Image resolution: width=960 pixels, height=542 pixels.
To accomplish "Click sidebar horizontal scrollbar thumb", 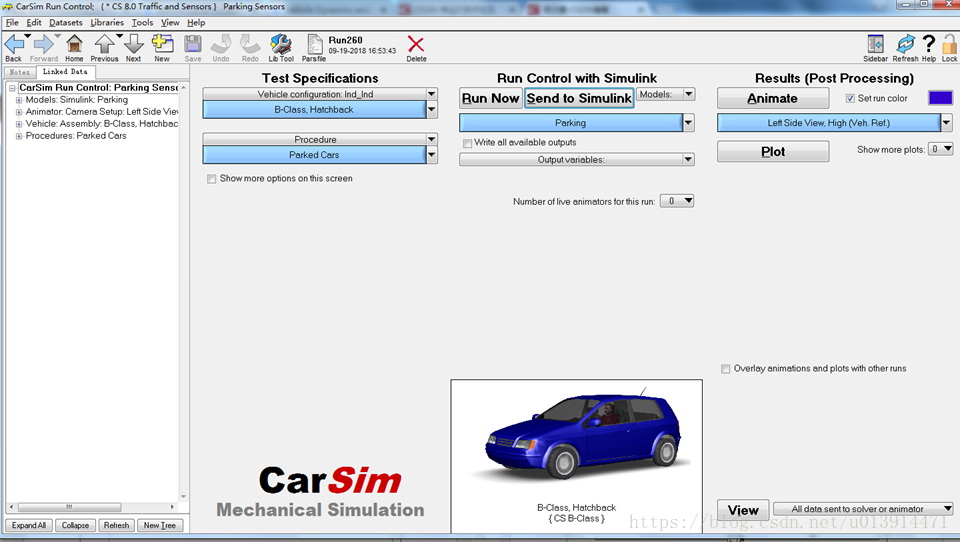I will tap(69, 507).
